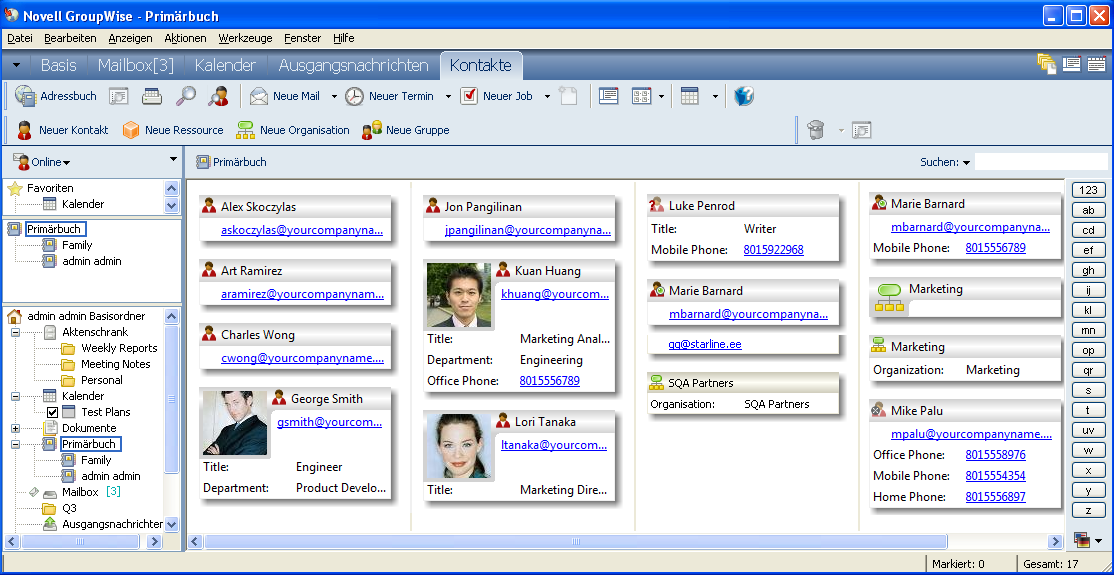The width and height of the screenshot is (1114, 575).
Task: Open dropdown arrow next to Neuer Job
Action: (x=547, y=97)
